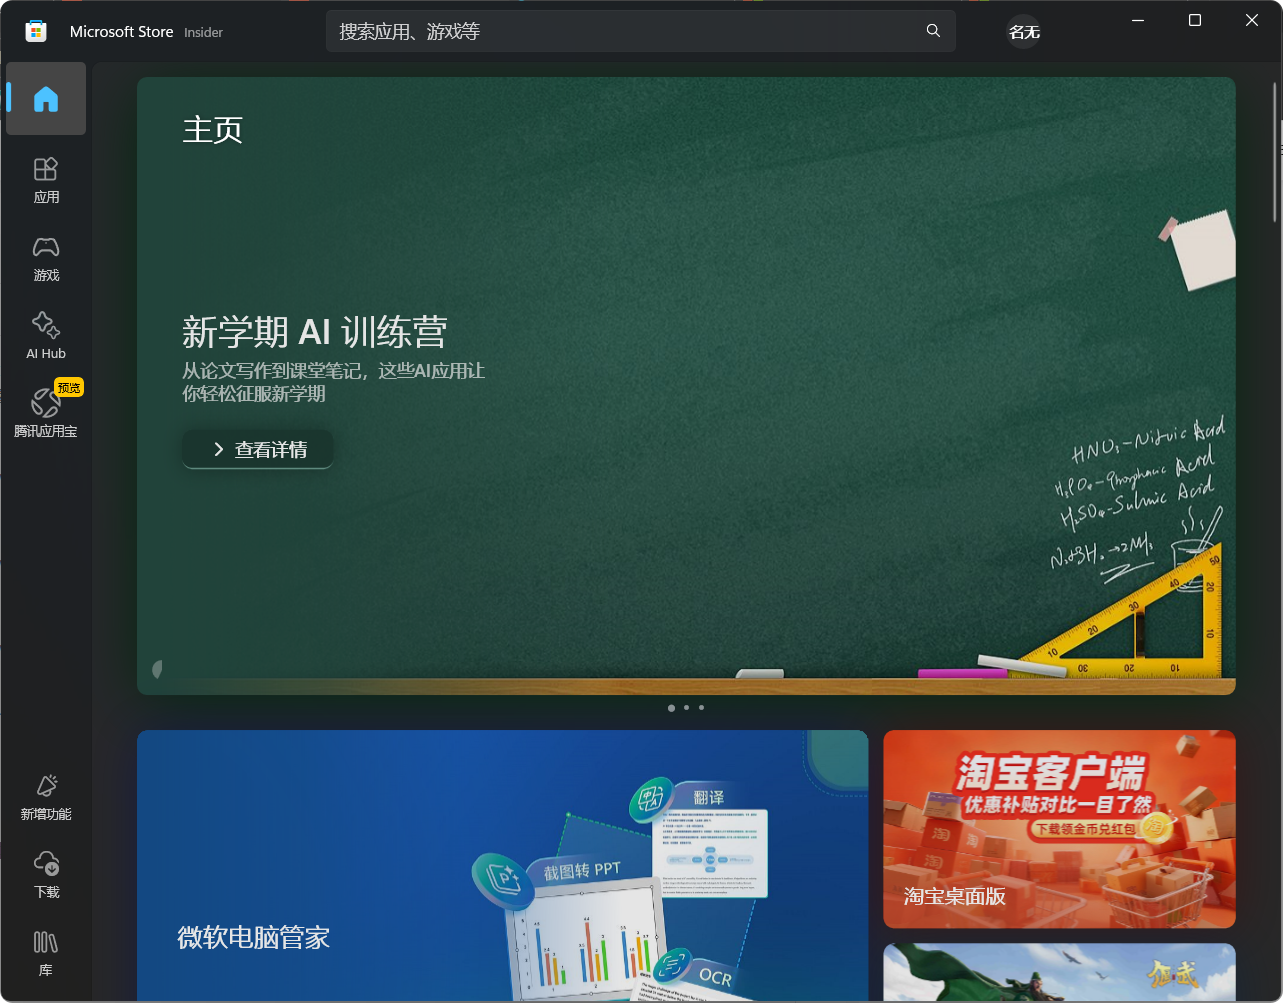The width and height of the screenshot is (1283, 1003).
Task: Click the vertical scrollbar thumb
Action: pos(1275,152)
